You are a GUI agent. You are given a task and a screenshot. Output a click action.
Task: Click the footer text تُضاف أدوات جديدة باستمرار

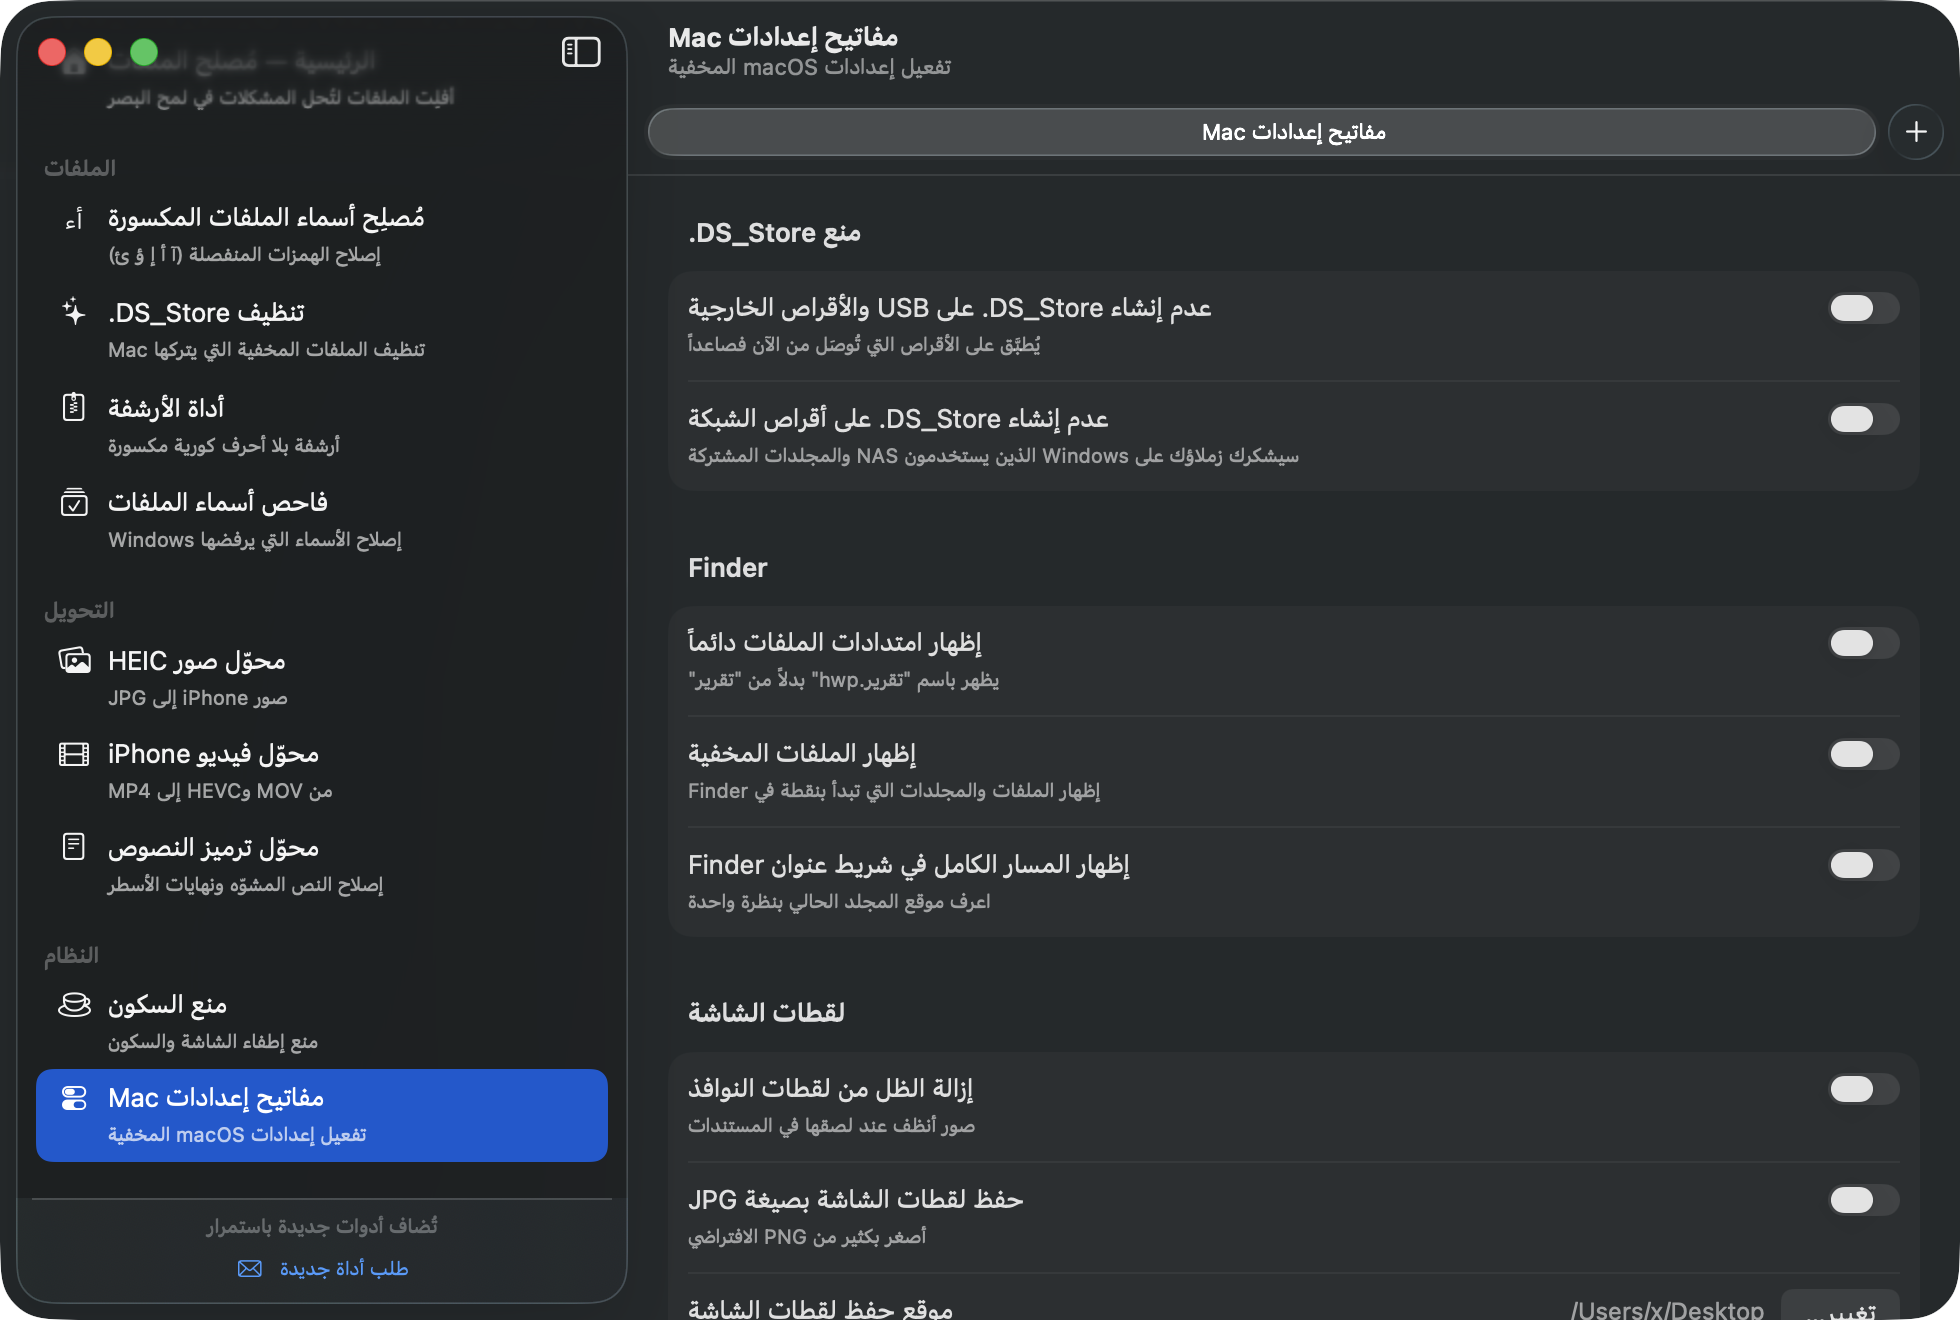coord(322,1226)
